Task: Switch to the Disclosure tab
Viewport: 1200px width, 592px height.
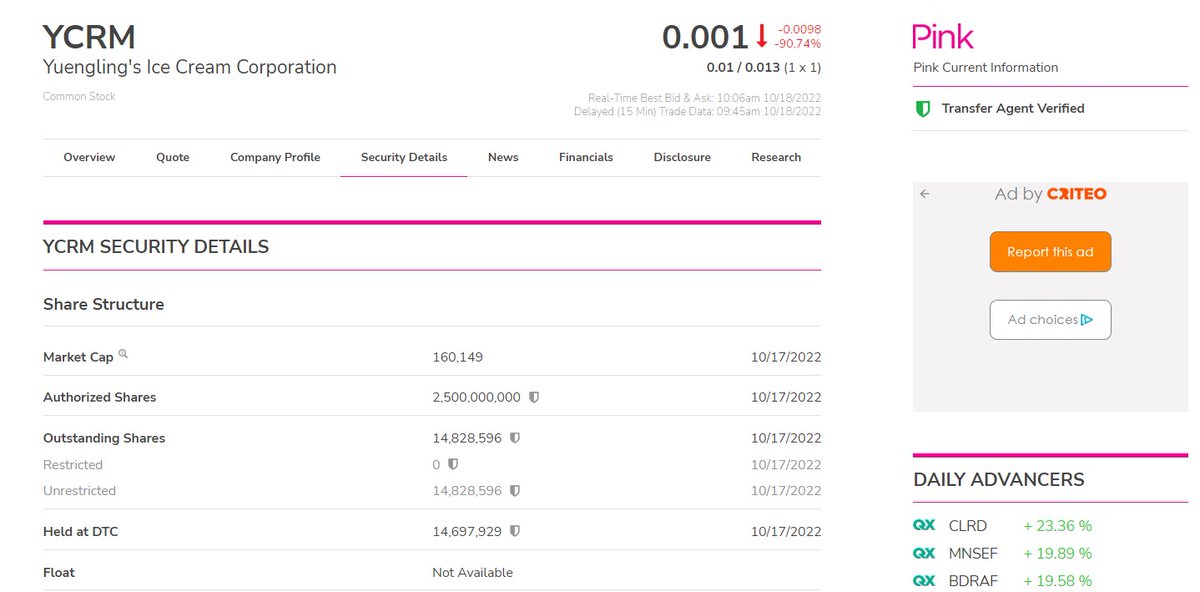Action: (682, 157)
